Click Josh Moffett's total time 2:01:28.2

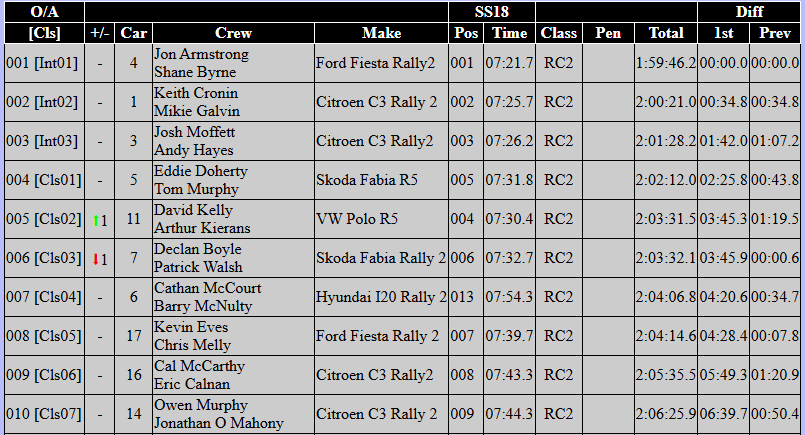click(666, 141)
